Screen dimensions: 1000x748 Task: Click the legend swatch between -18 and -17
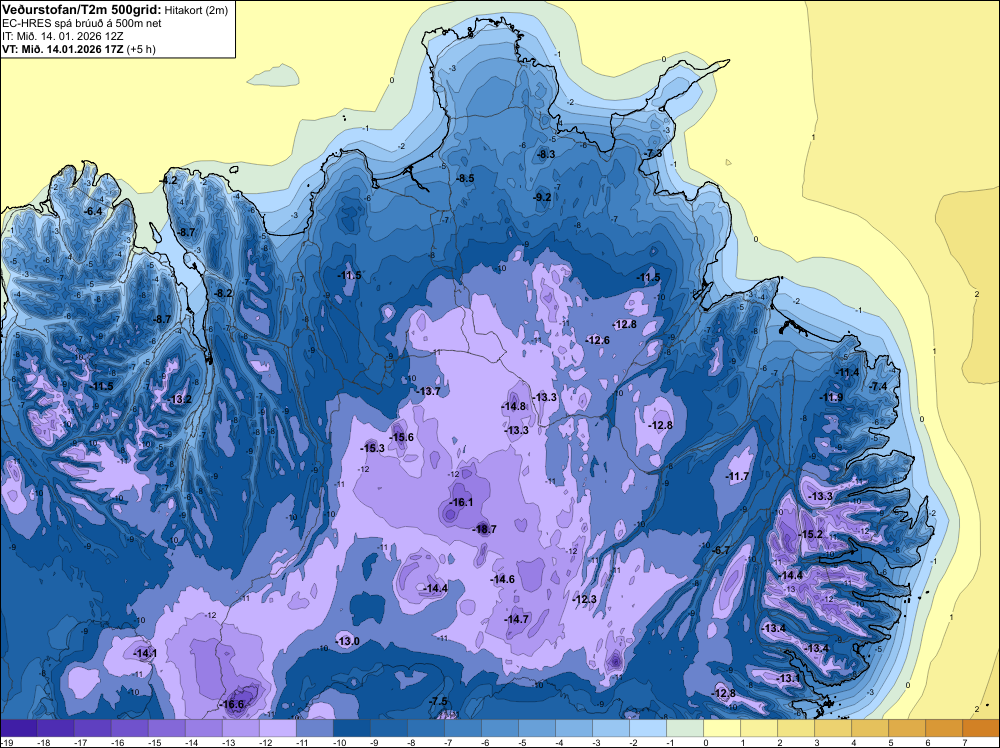[x=55, y=728]
